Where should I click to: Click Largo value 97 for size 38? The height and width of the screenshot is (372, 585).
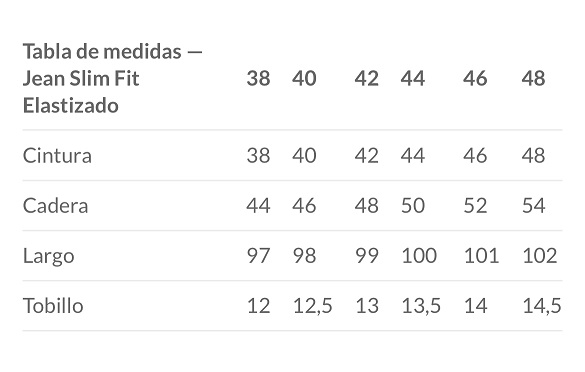258,256
